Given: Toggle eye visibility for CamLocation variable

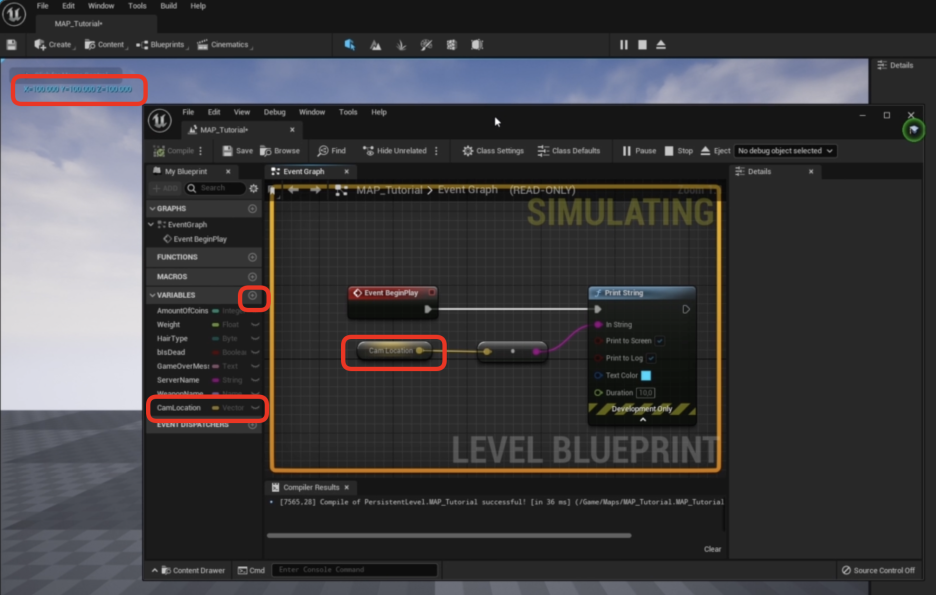Looking at the screenshot, I should 255,408.
